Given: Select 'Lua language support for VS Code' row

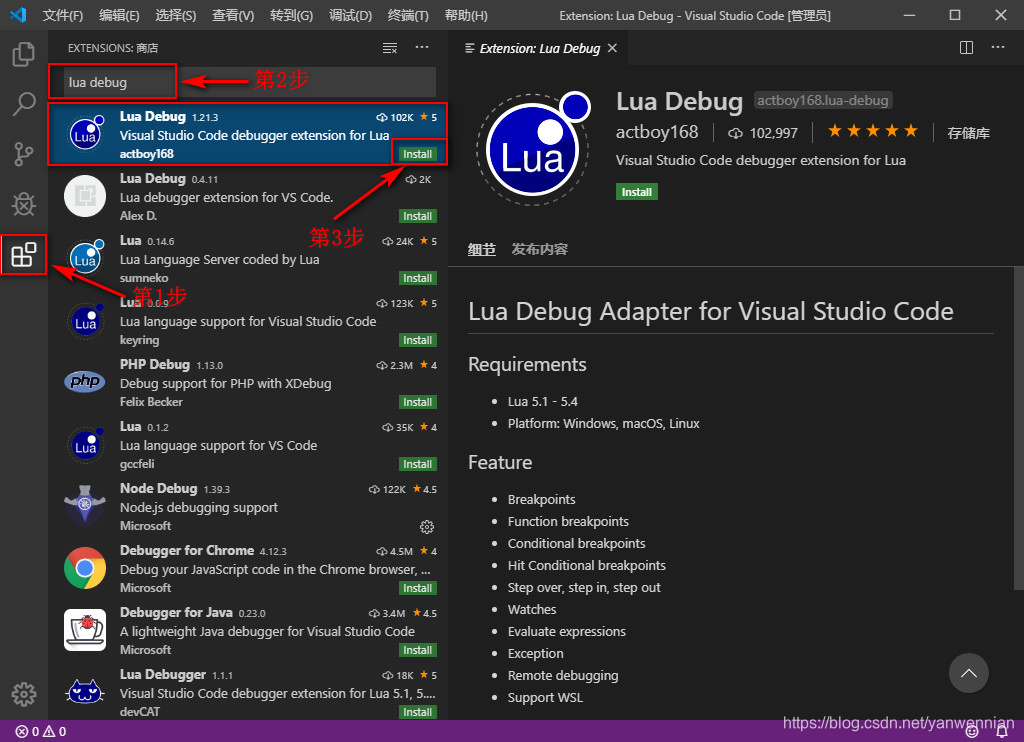Looking at the screenshot, I should (x=249, y=445).
